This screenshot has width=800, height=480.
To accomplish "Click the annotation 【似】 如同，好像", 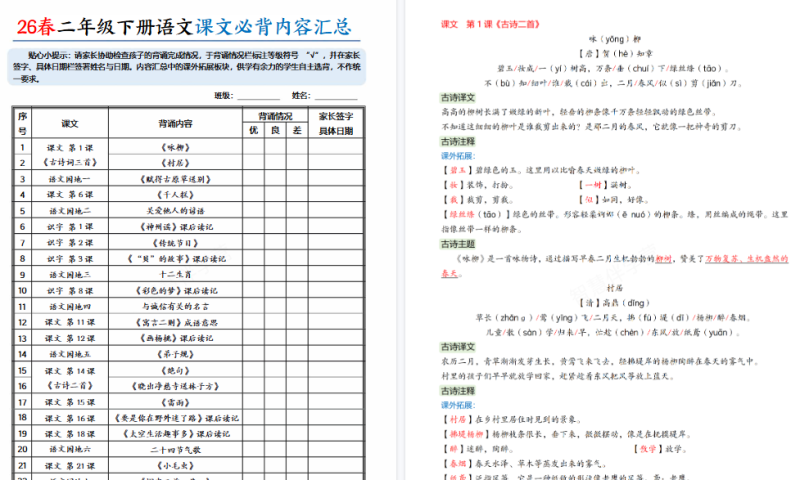I will 613,199.
